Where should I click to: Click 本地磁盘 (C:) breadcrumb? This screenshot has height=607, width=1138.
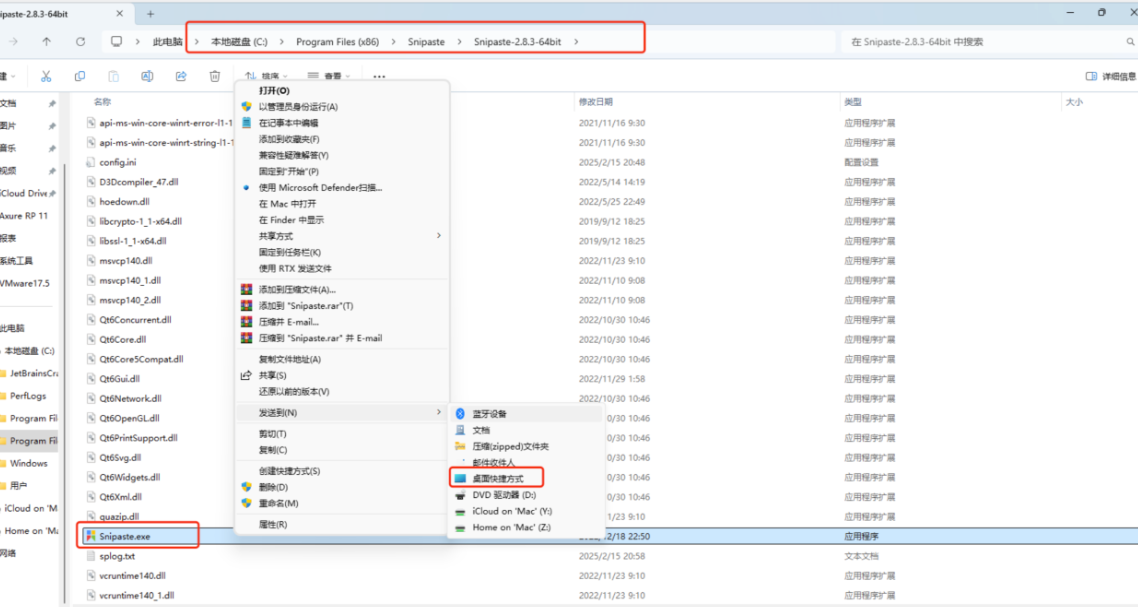[x=240, y=41]
